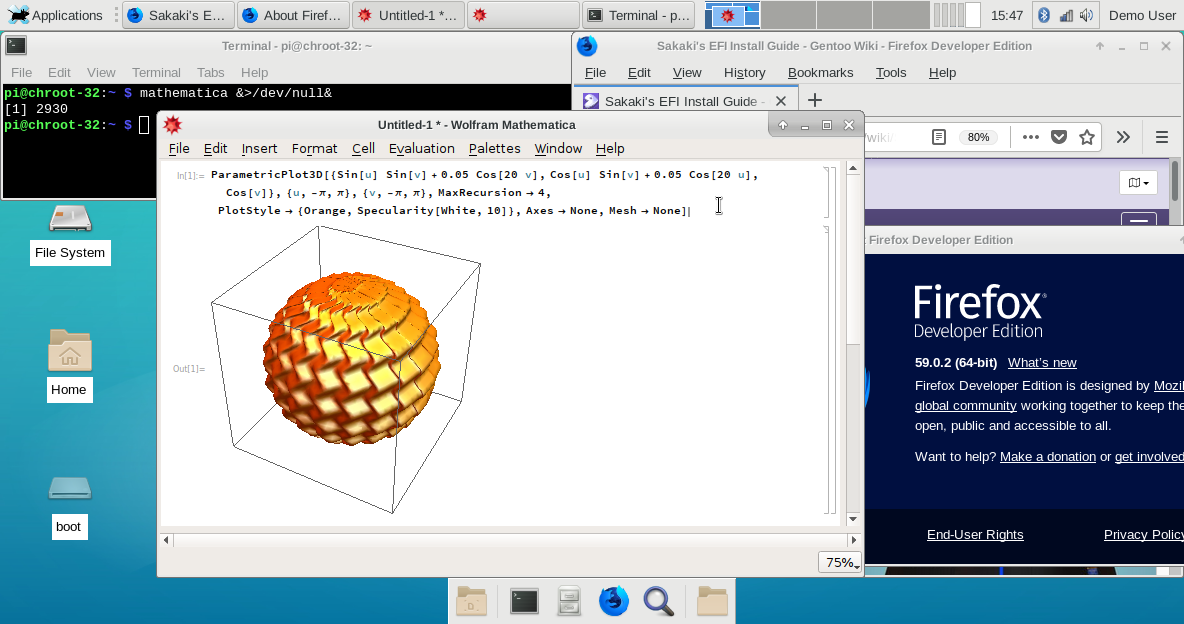Open Mathematica Palettes menu
Screen dimensions: 1184x624
click(495, 149)
